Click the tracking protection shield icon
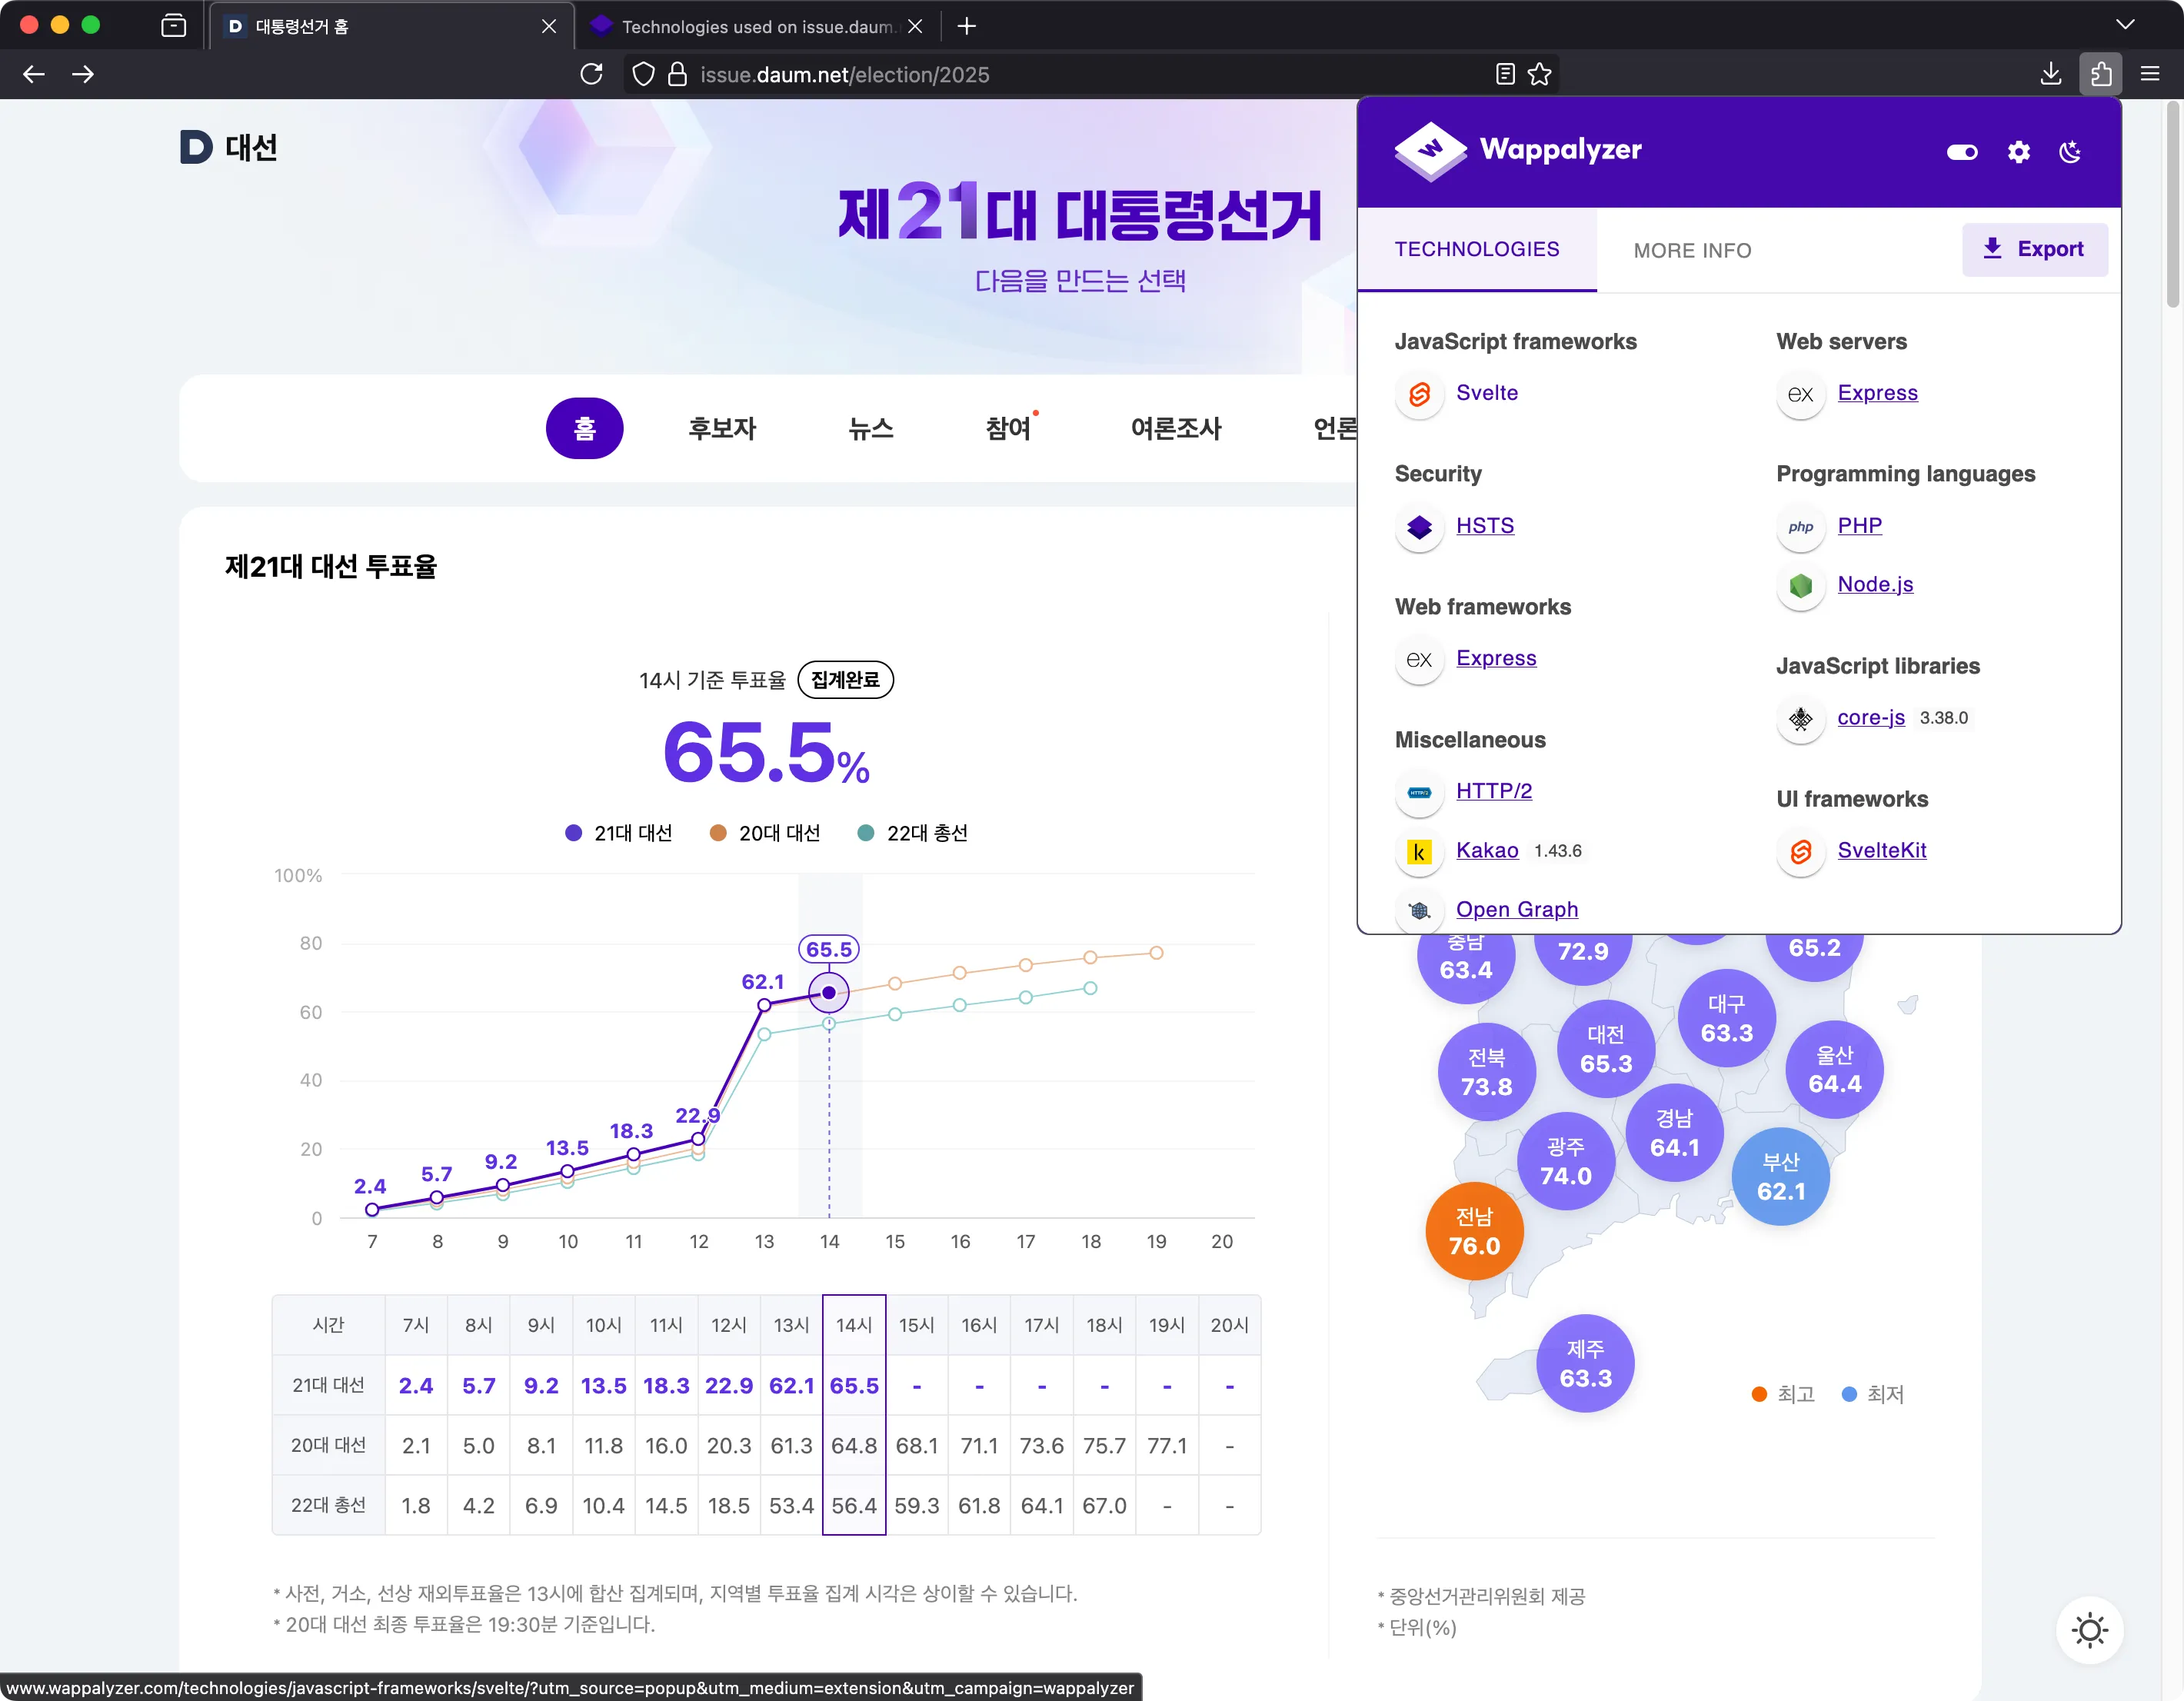Image resolution: width=2184 pixels, height=1701 pixels. (x=644, y=74)
